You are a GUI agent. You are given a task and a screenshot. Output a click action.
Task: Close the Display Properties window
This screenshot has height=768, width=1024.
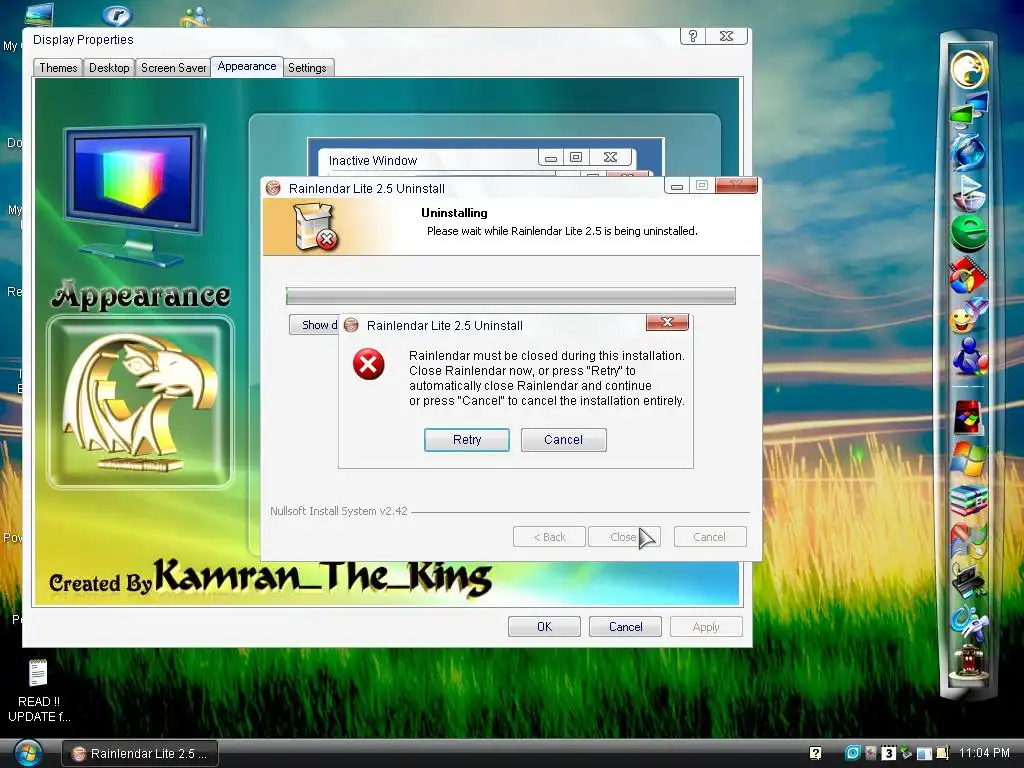pos(726,36)
